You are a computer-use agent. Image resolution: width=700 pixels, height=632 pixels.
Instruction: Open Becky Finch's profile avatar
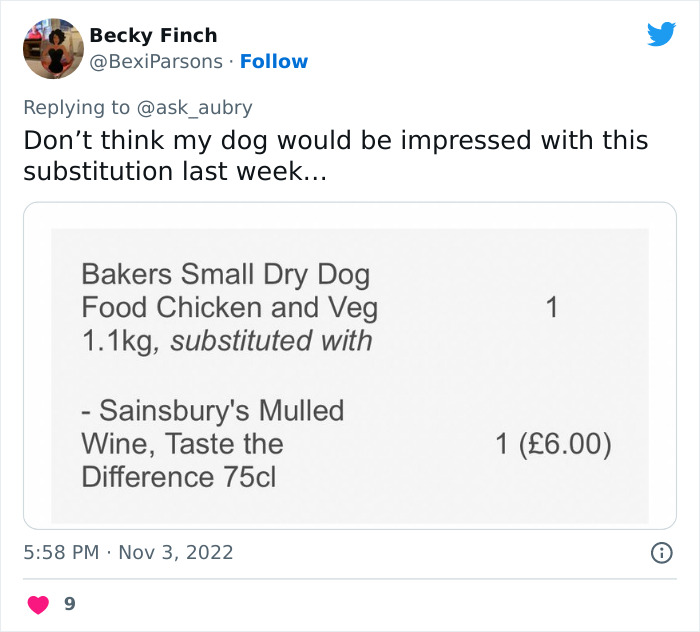[53, 48]
